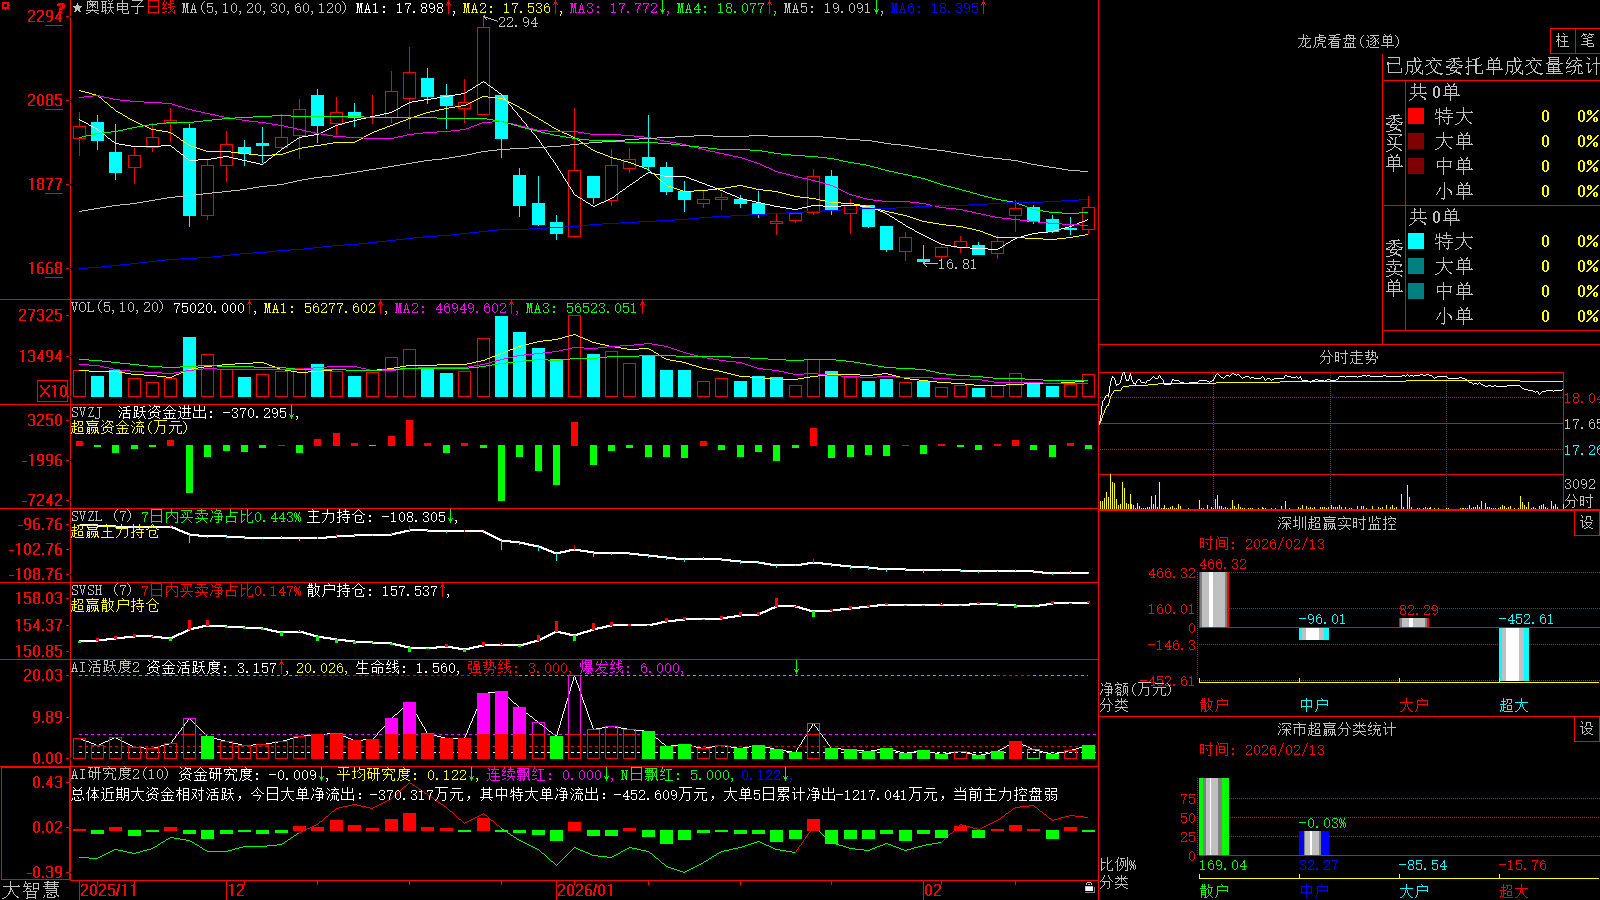Open 设 settings for 深圳超赢实时监控
Screen dimensions: 1600x900
pyautogui.click(x=1587, y=523)
